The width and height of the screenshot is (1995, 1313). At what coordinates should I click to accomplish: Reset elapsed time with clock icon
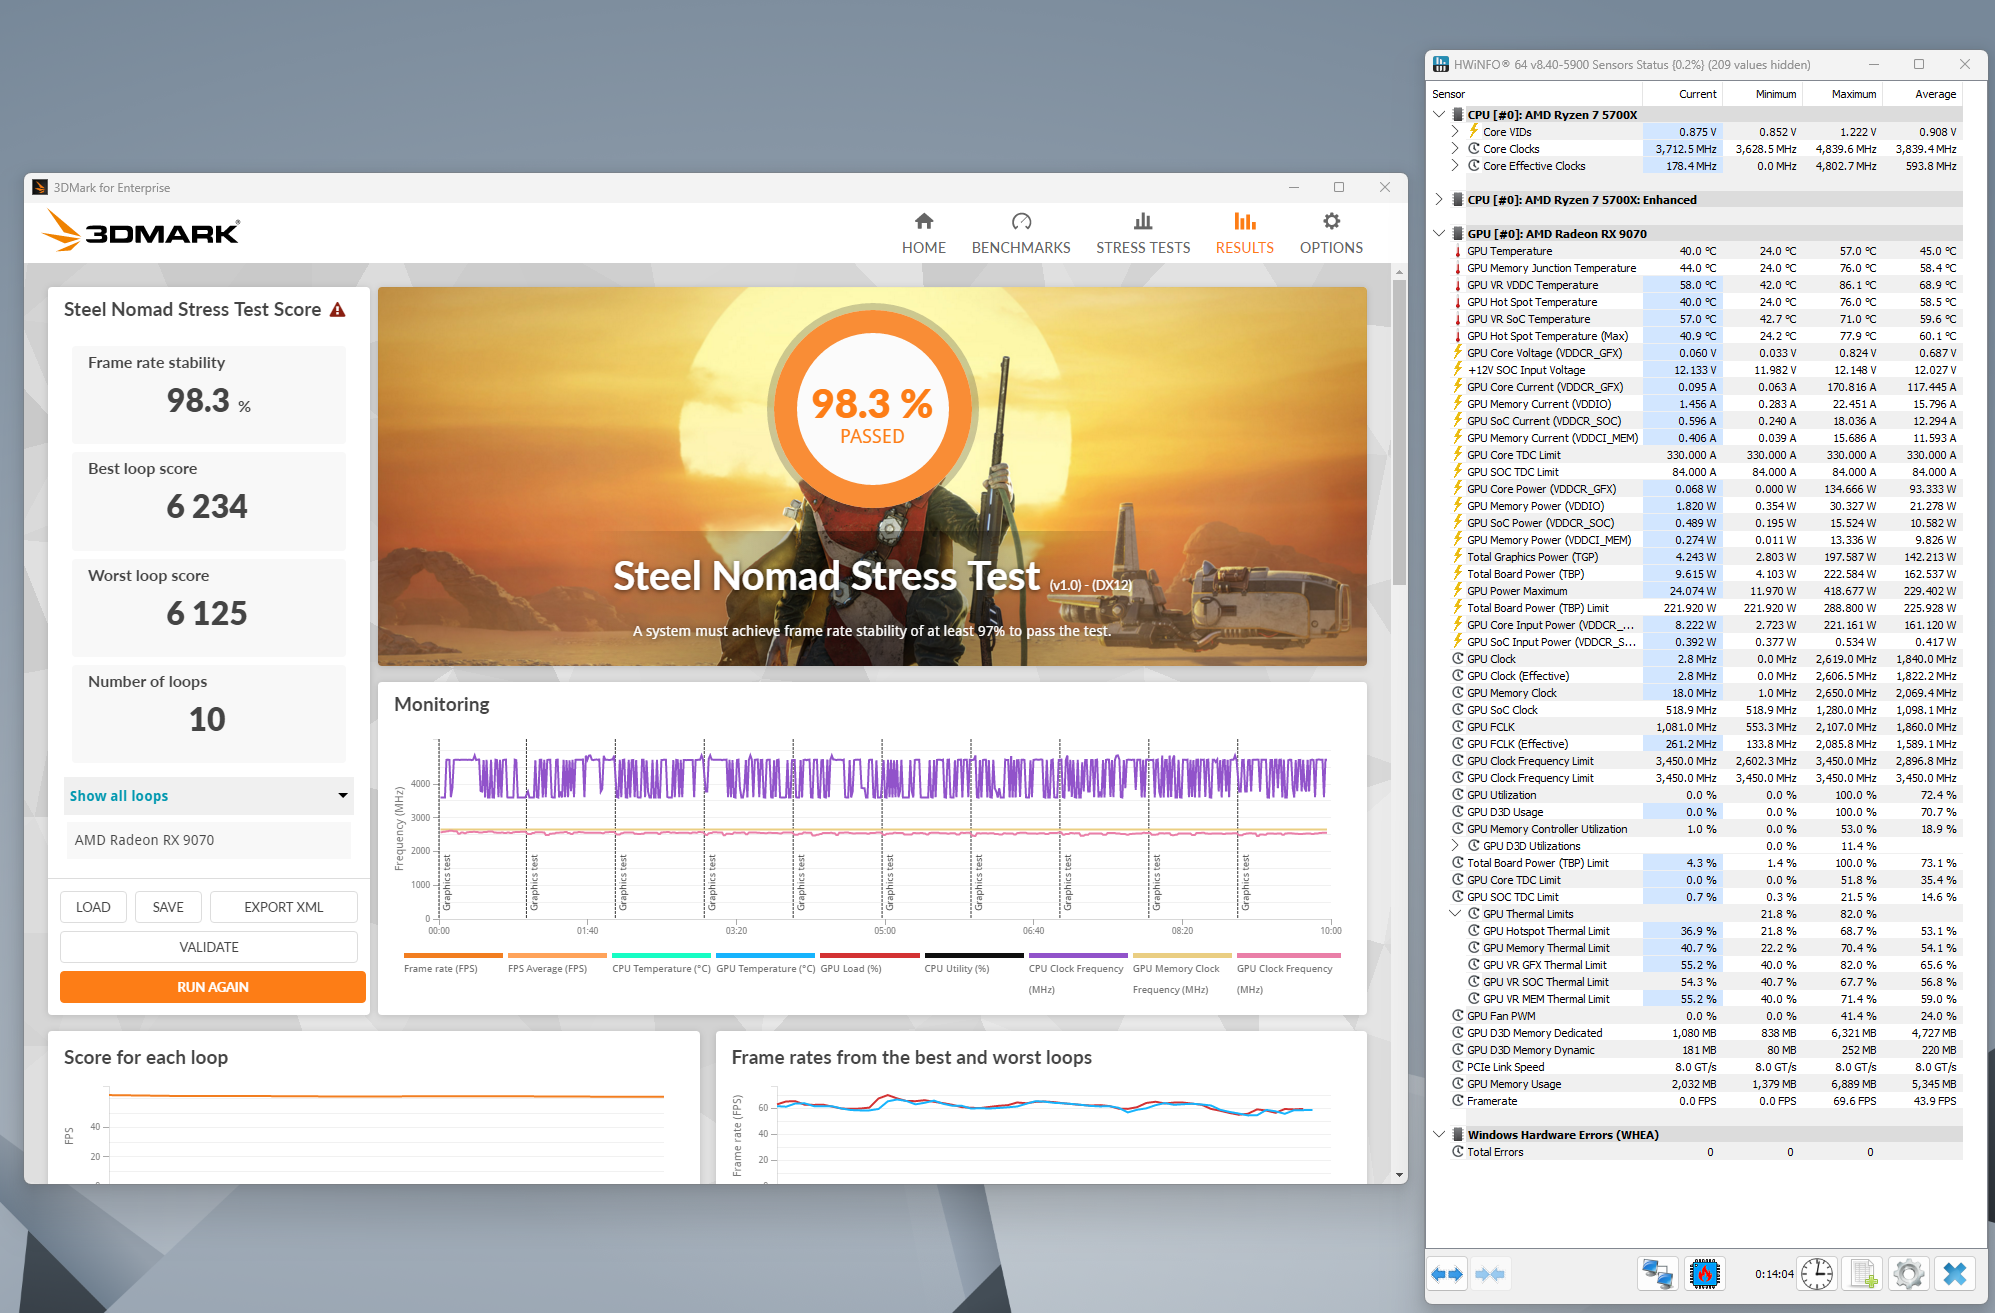[1817, 1274]
